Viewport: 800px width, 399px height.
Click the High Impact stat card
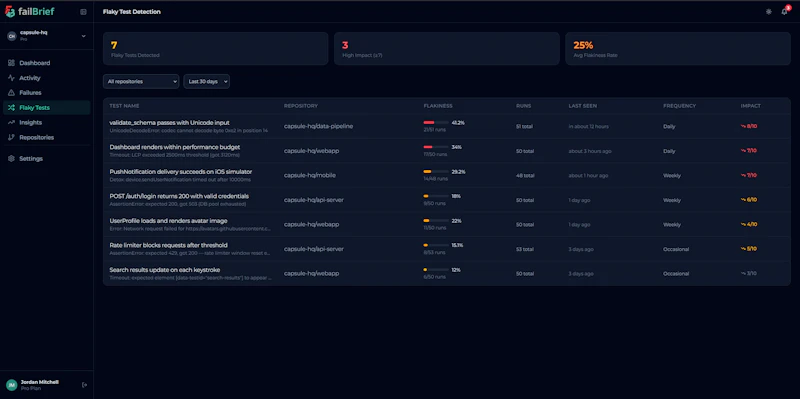coord(446,48)
